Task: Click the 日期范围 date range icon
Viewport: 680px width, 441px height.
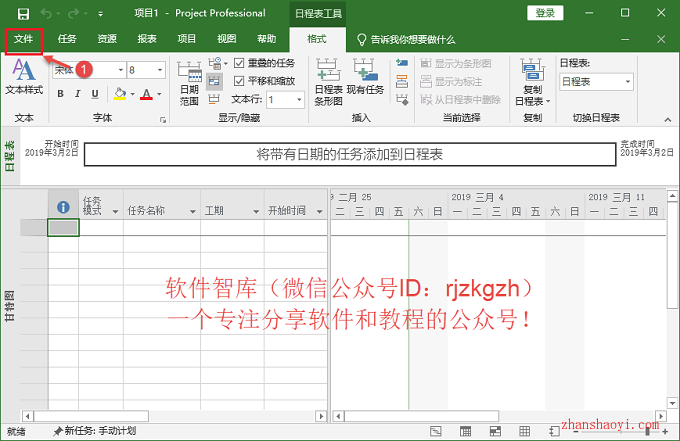Action: coord(189,83)
